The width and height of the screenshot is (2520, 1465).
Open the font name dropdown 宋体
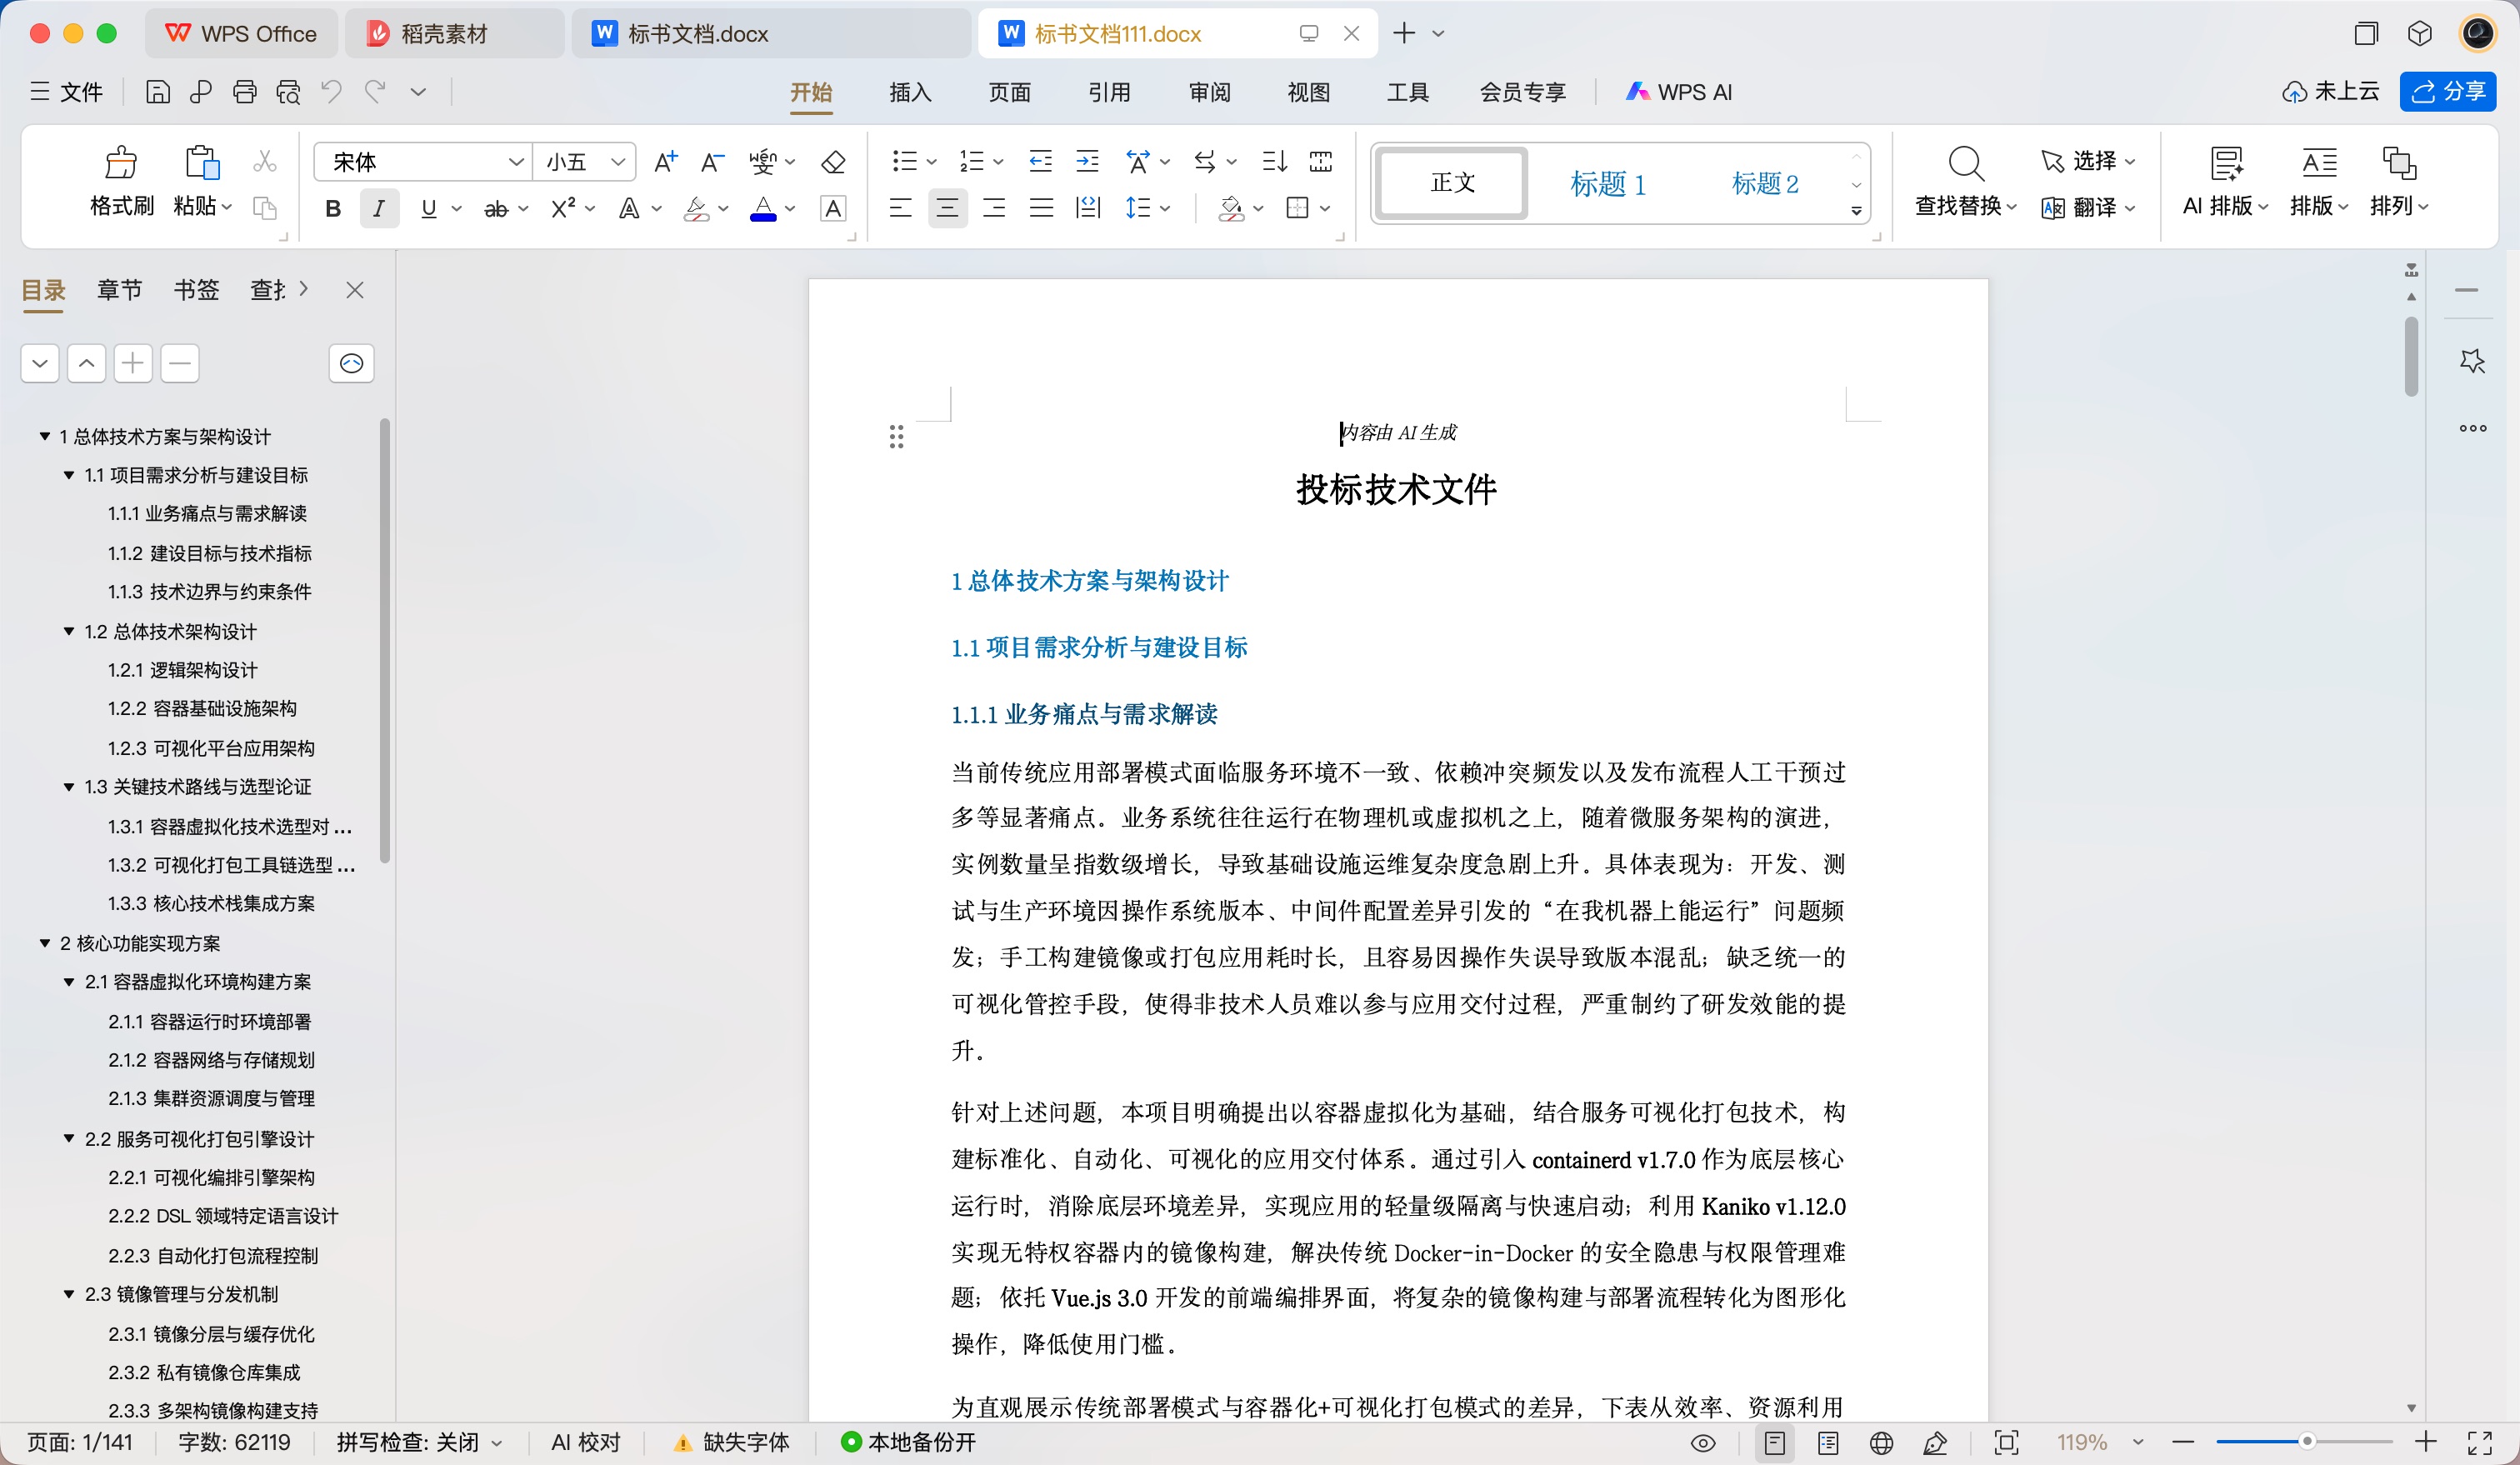click(516, 161)
